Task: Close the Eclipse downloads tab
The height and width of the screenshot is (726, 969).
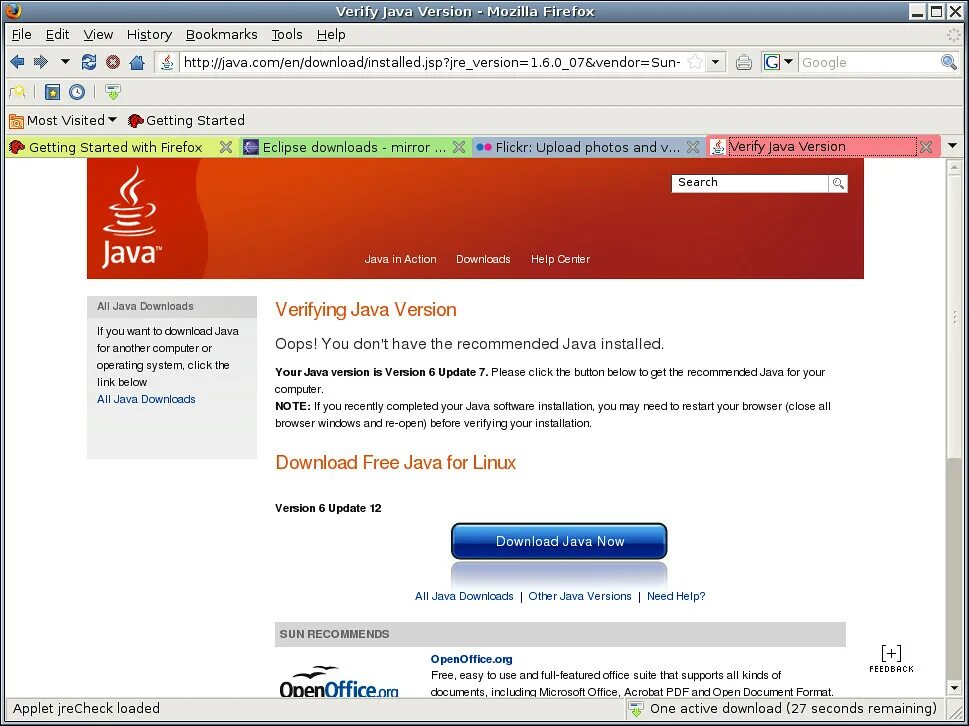Action: click(x=459, y=147)
